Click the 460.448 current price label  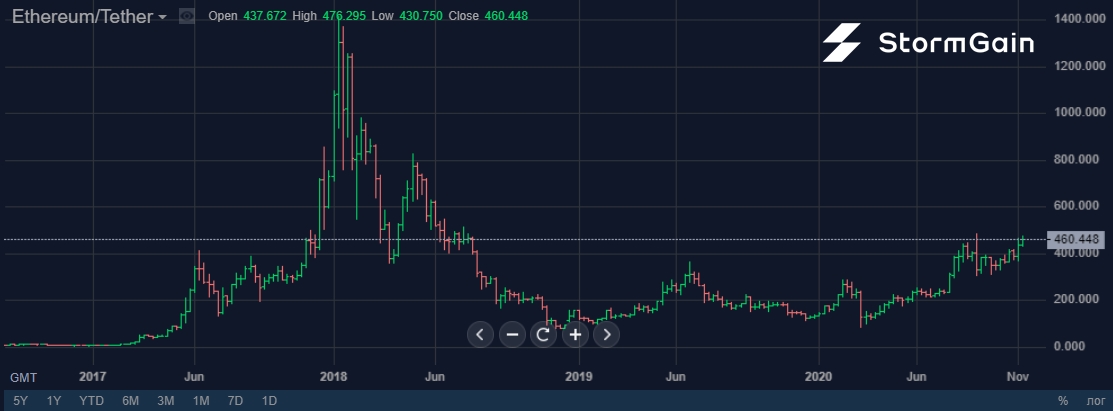(1076, 239)
